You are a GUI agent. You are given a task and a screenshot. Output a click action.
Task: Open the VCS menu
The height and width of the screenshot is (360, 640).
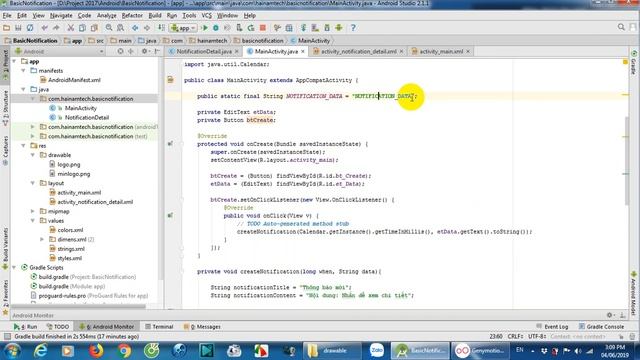(207, 16)
